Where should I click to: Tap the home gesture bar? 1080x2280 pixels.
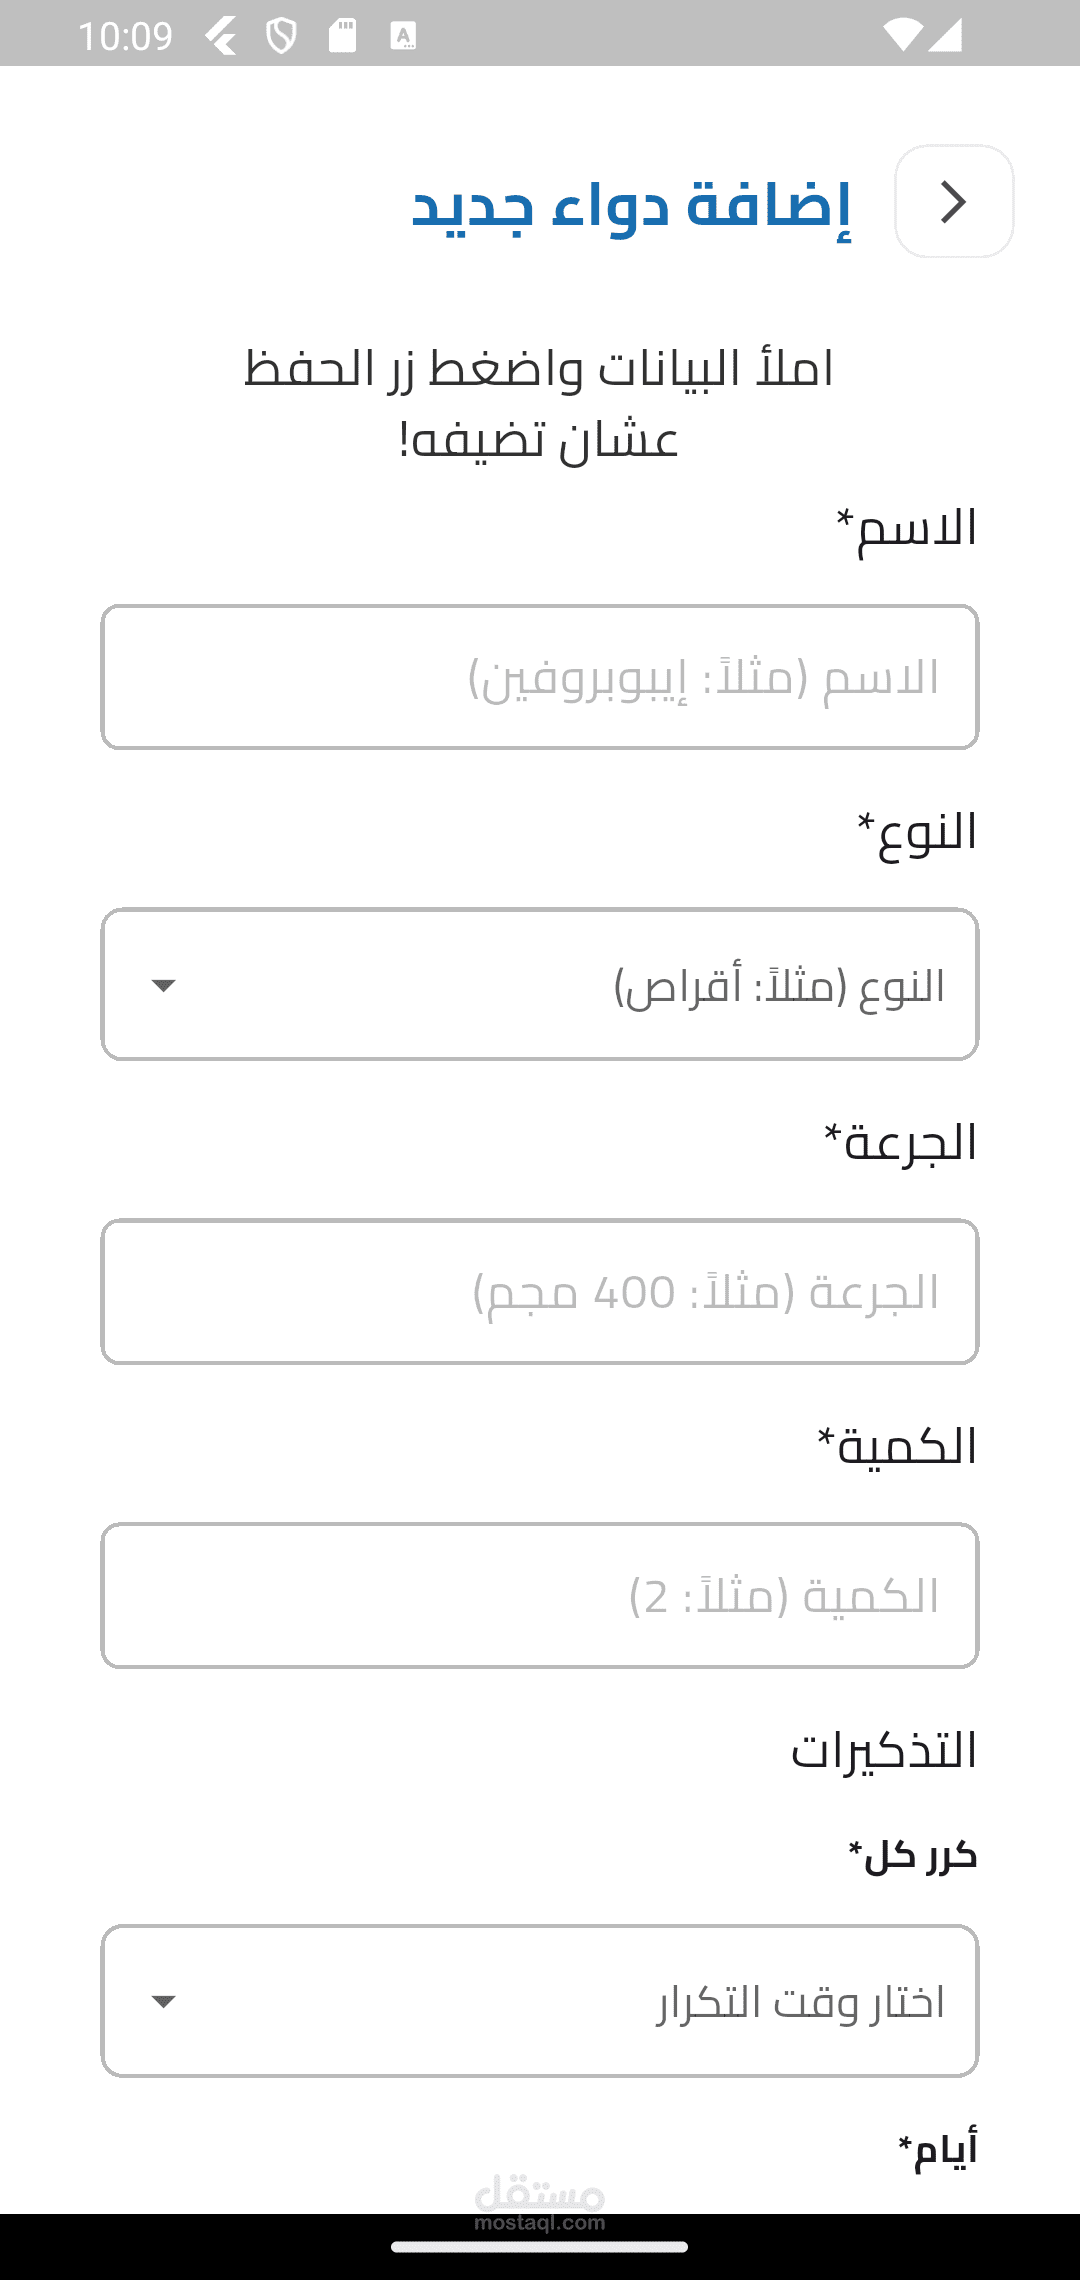click(540, 2246)
